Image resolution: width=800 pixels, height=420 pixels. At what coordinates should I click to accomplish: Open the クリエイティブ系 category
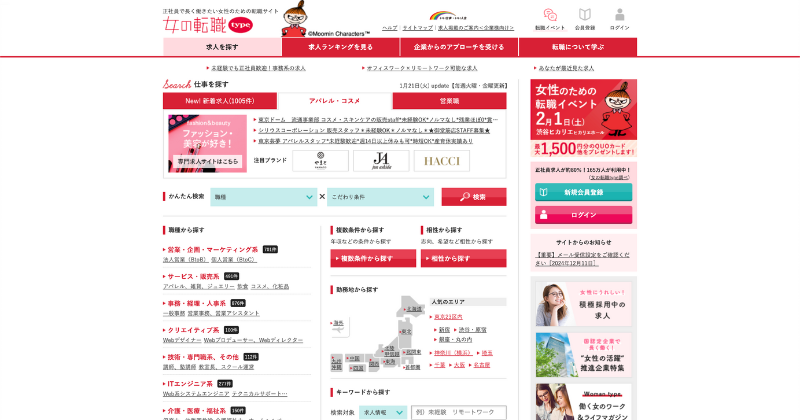click(x=193, y=330)
